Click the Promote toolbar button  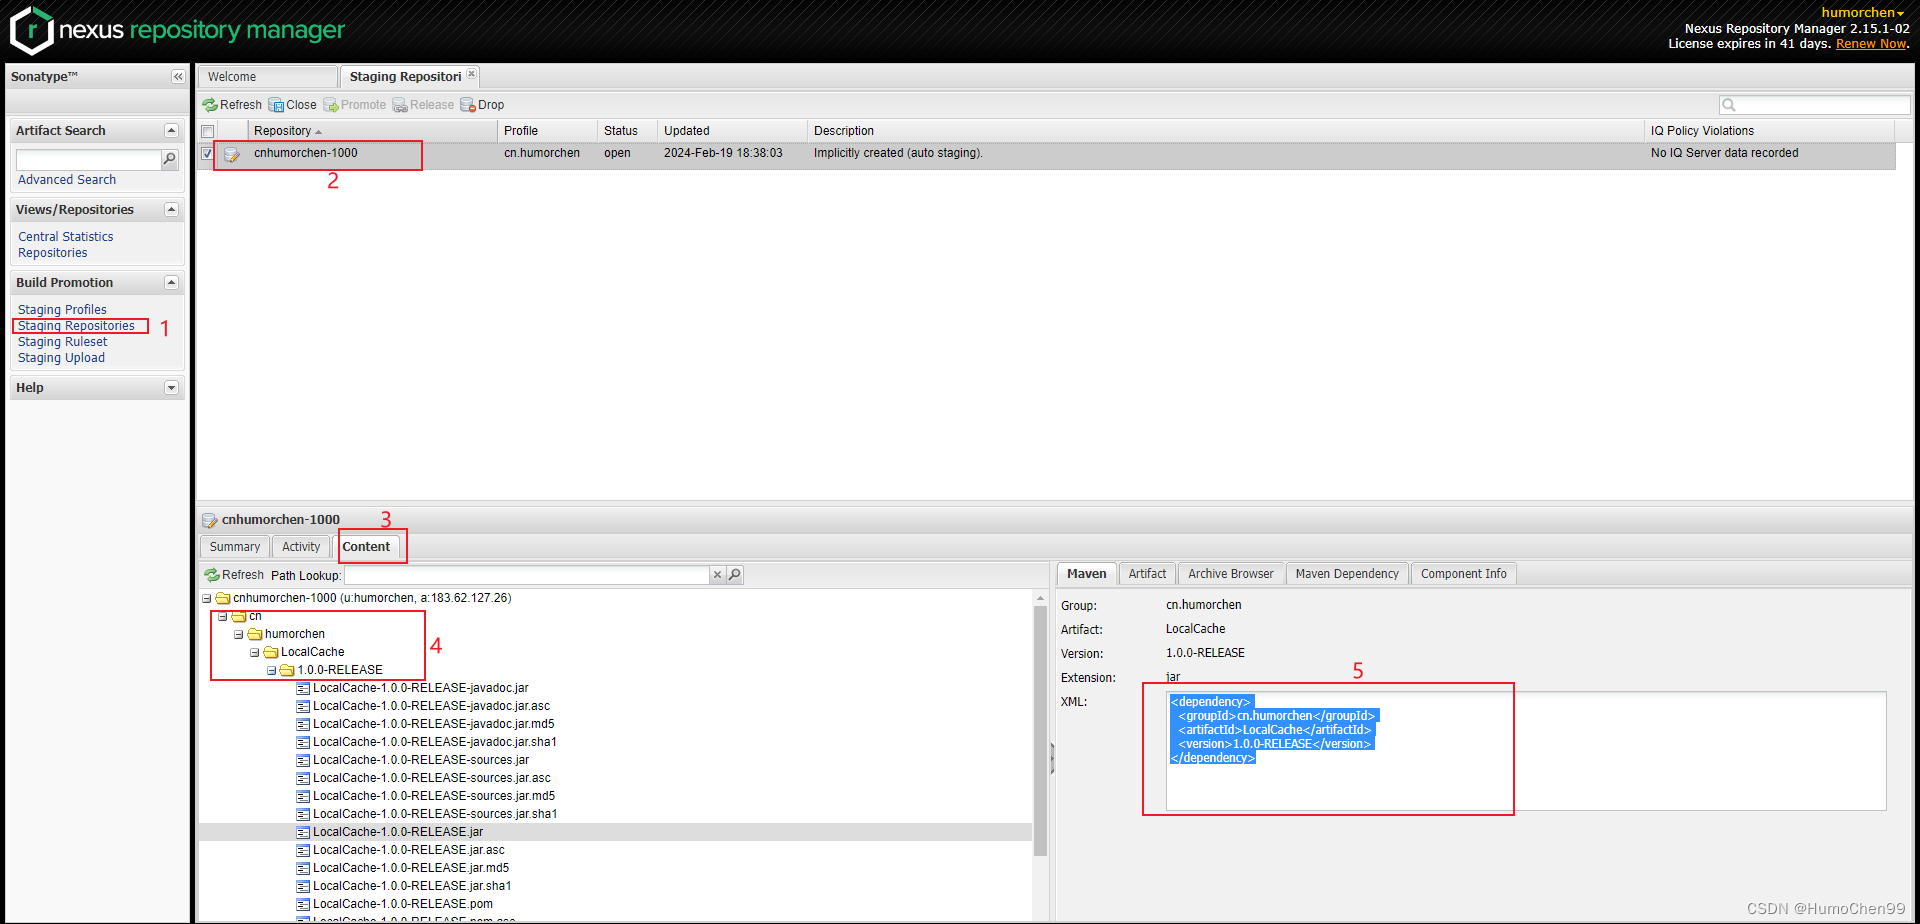click(354, 105)
